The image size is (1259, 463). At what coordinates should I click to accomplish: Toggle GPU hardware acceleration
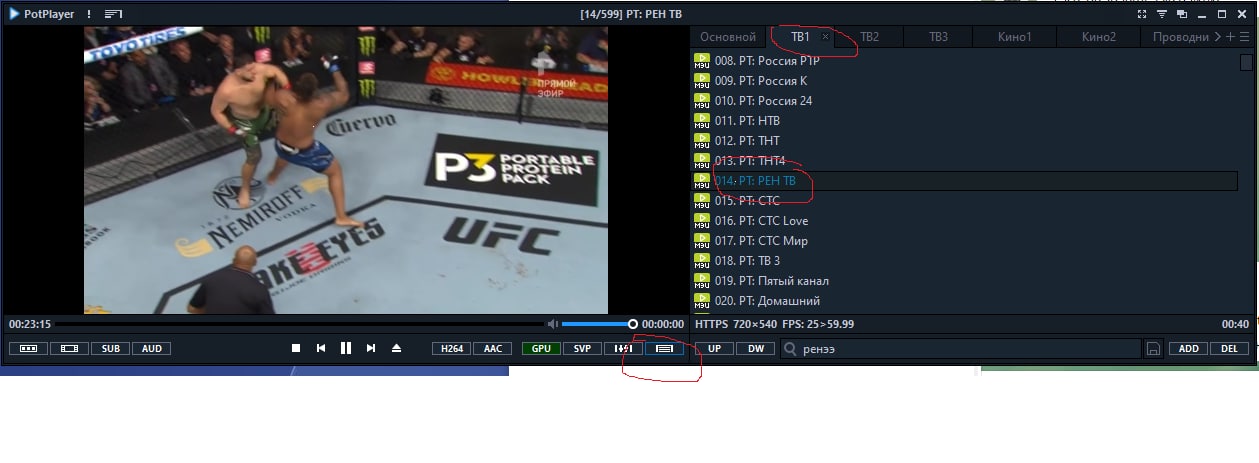(x=541, y=349)
